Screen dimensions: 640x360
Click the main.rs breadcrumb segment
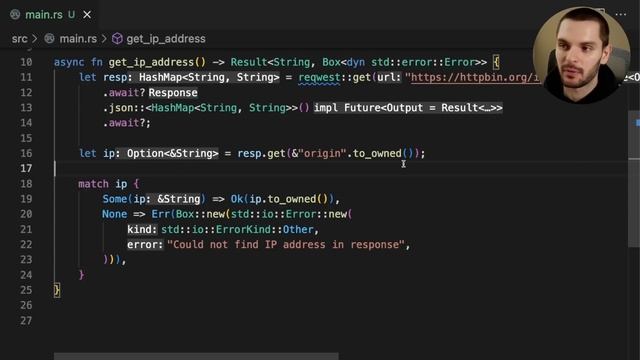click(78, 39)
